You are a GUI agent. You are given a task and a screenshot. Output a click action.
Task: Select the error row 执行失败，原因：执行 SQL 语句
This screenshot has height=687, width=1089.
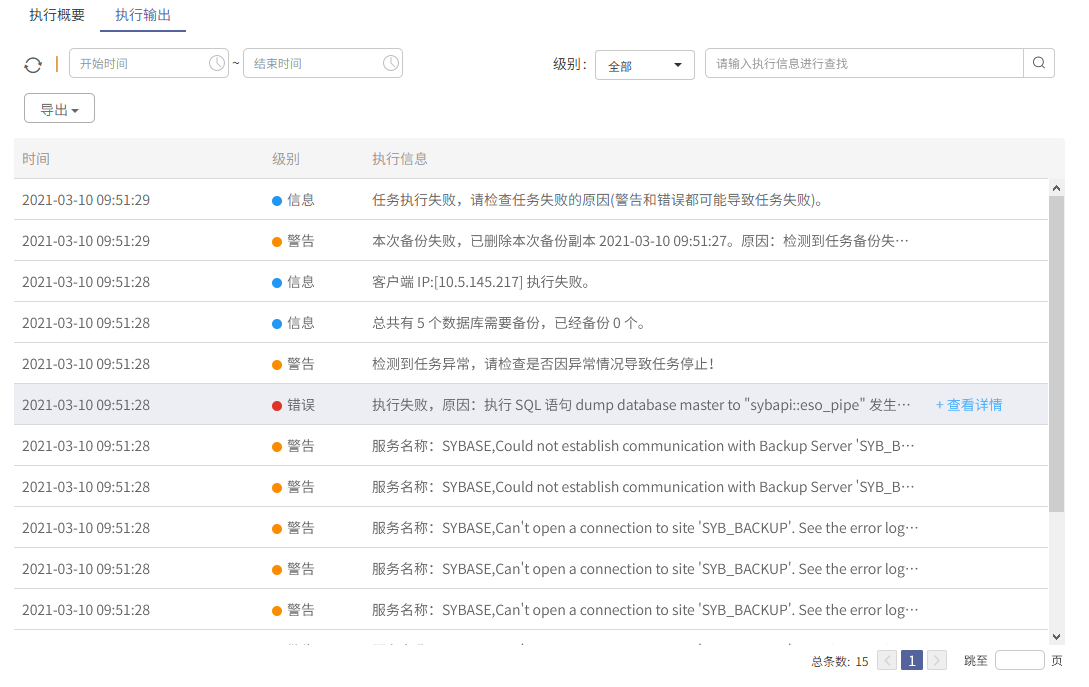(x=531, y=405)
